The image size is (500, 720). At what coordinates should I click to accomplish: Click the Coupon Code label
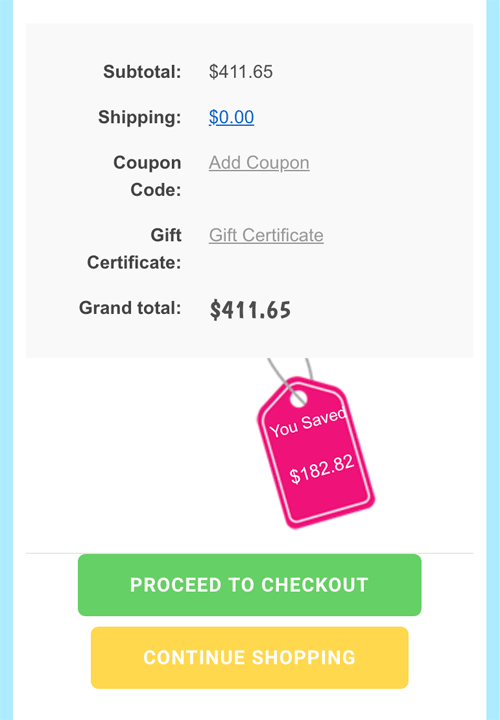pyautogui.click(x=147, y=176)
